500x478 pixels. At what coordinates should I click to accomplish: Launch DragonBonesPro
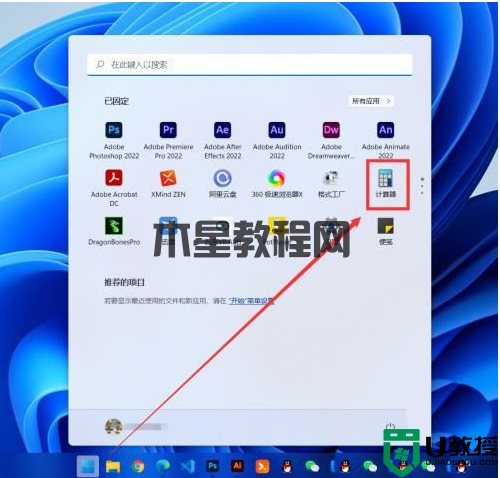click(114, 231)
